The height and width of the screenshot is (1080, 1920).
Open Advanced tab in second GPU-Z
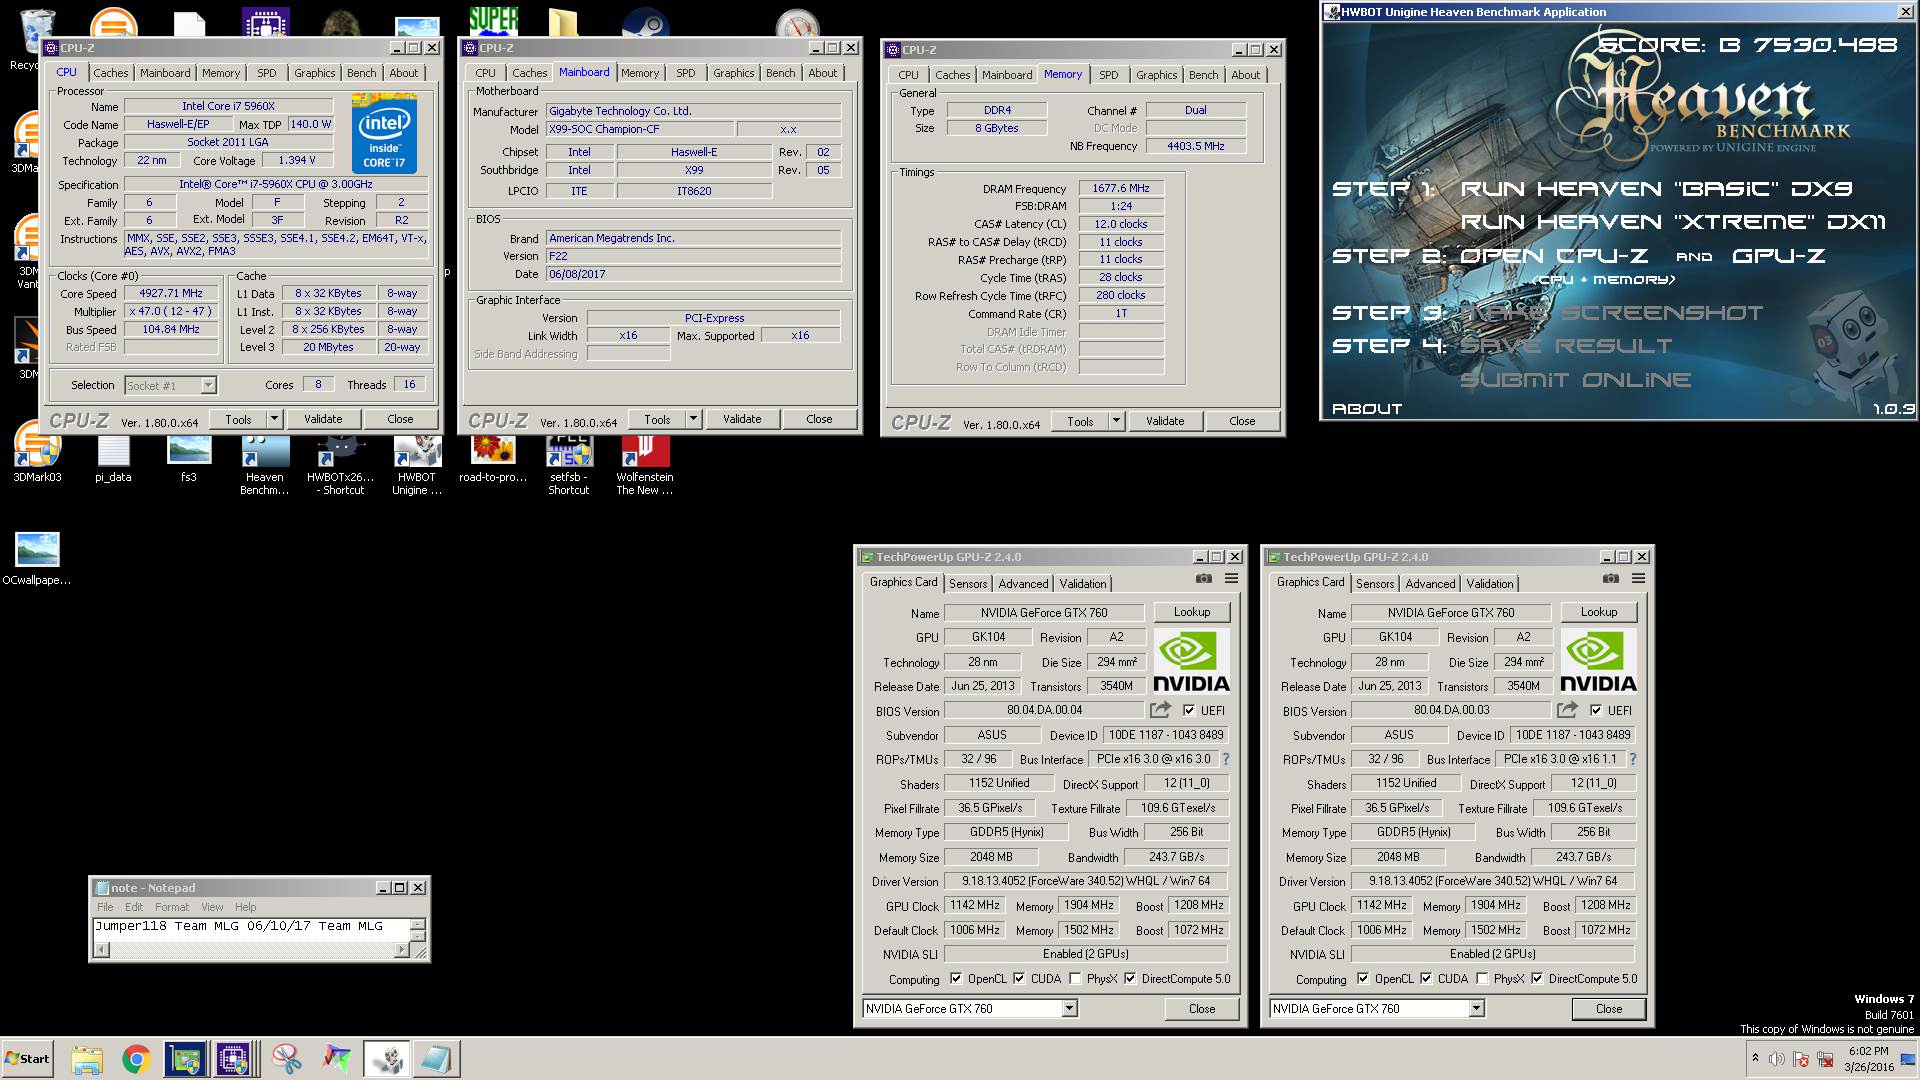click(1431, 584)
